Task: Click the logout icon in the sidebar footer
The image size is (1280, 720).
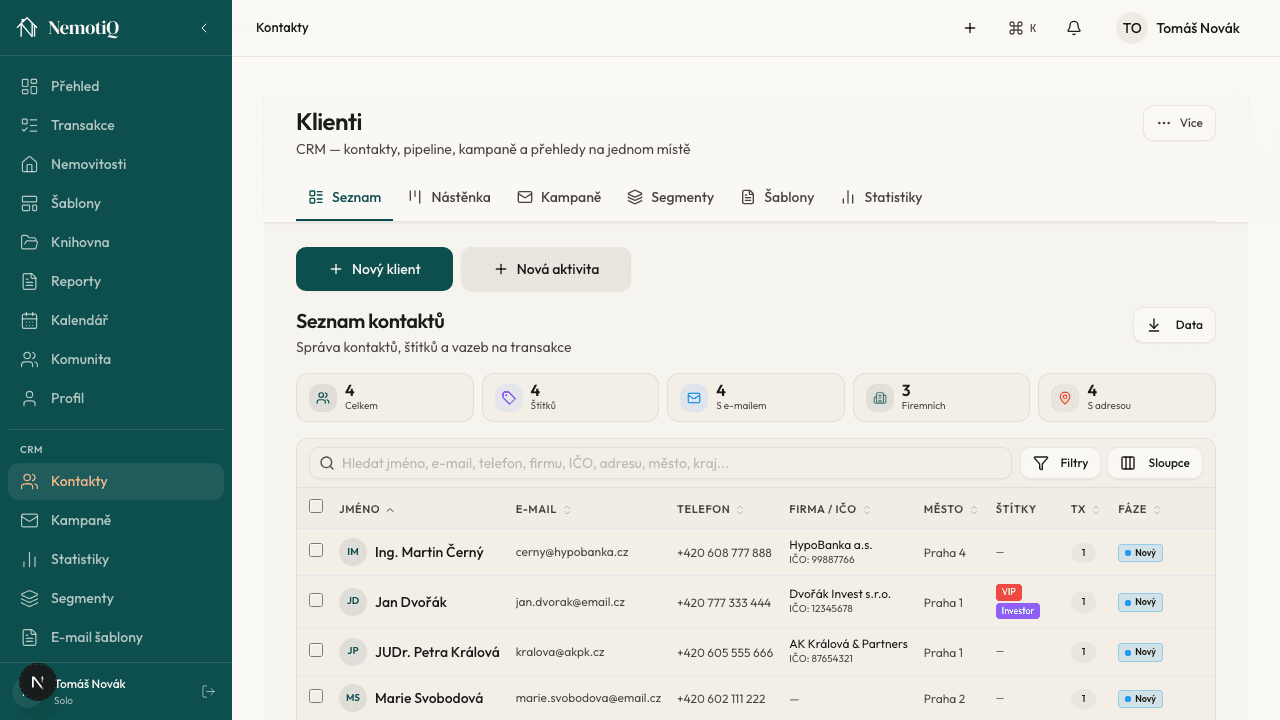Action: tap(208, 691)
